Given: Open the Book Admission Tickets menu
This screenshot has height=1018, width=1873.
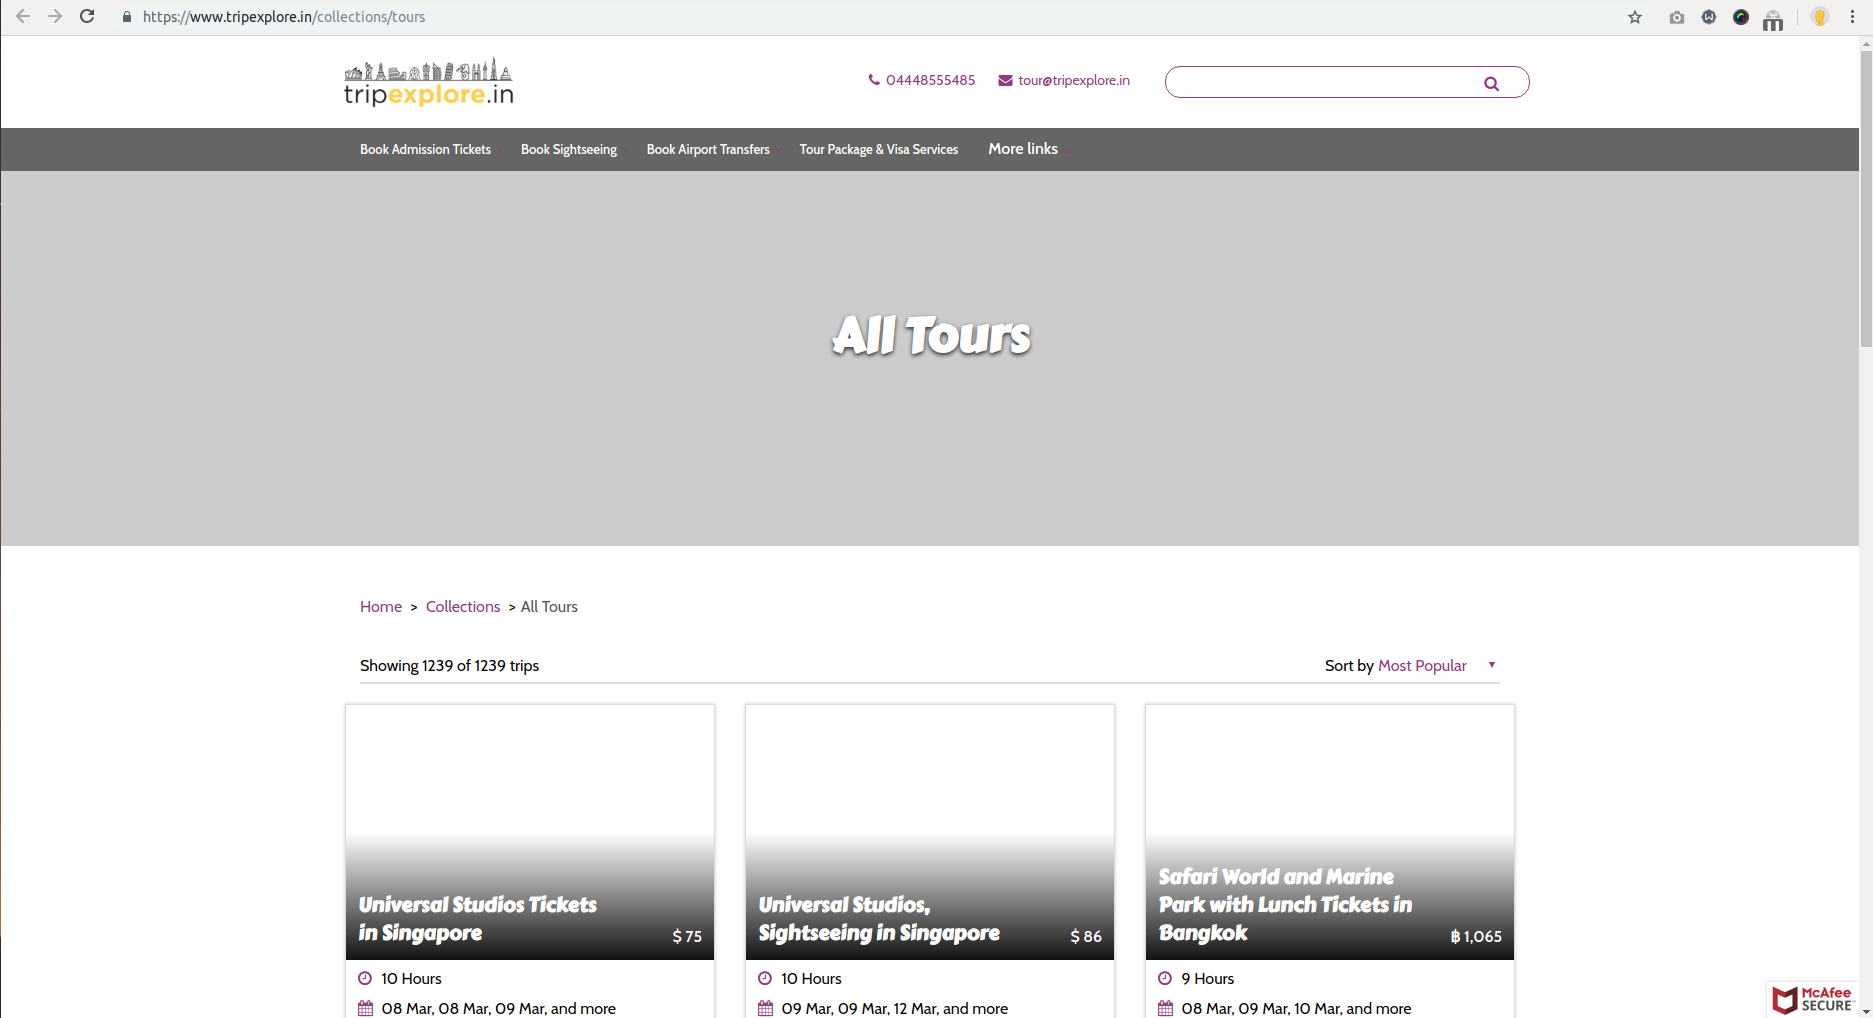Looking at the screenshot, I should coord(425,150).
